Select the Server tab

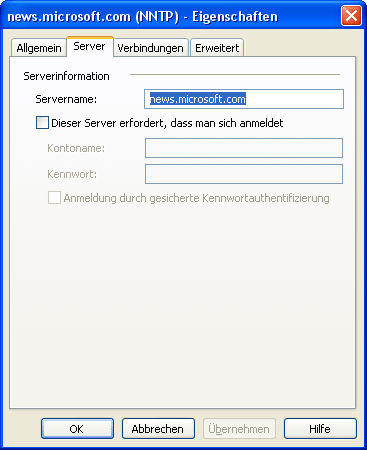(x=89, y=46)
